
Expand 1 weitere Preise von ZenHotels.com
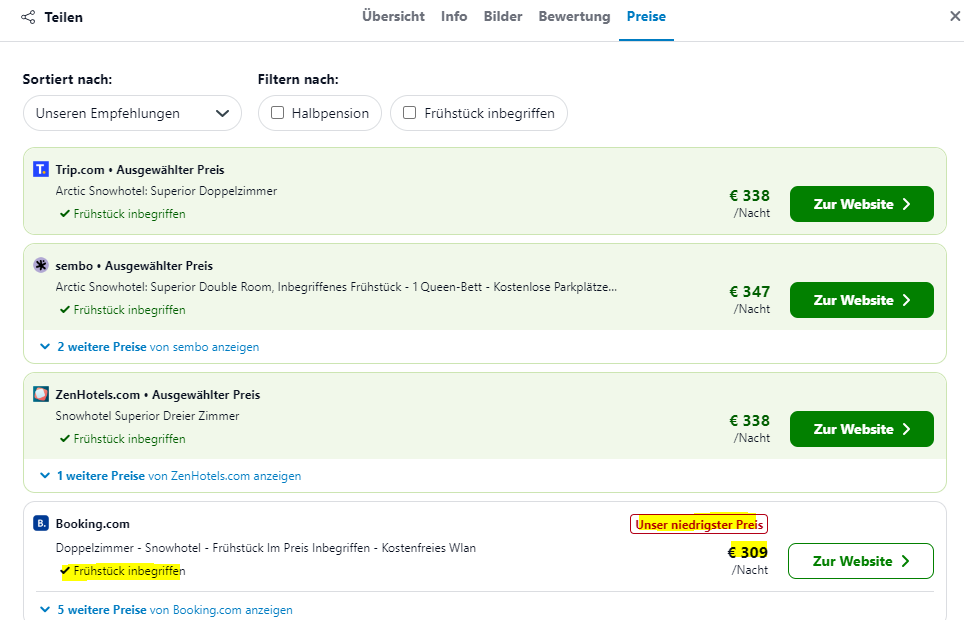click(x=170, y=476)
